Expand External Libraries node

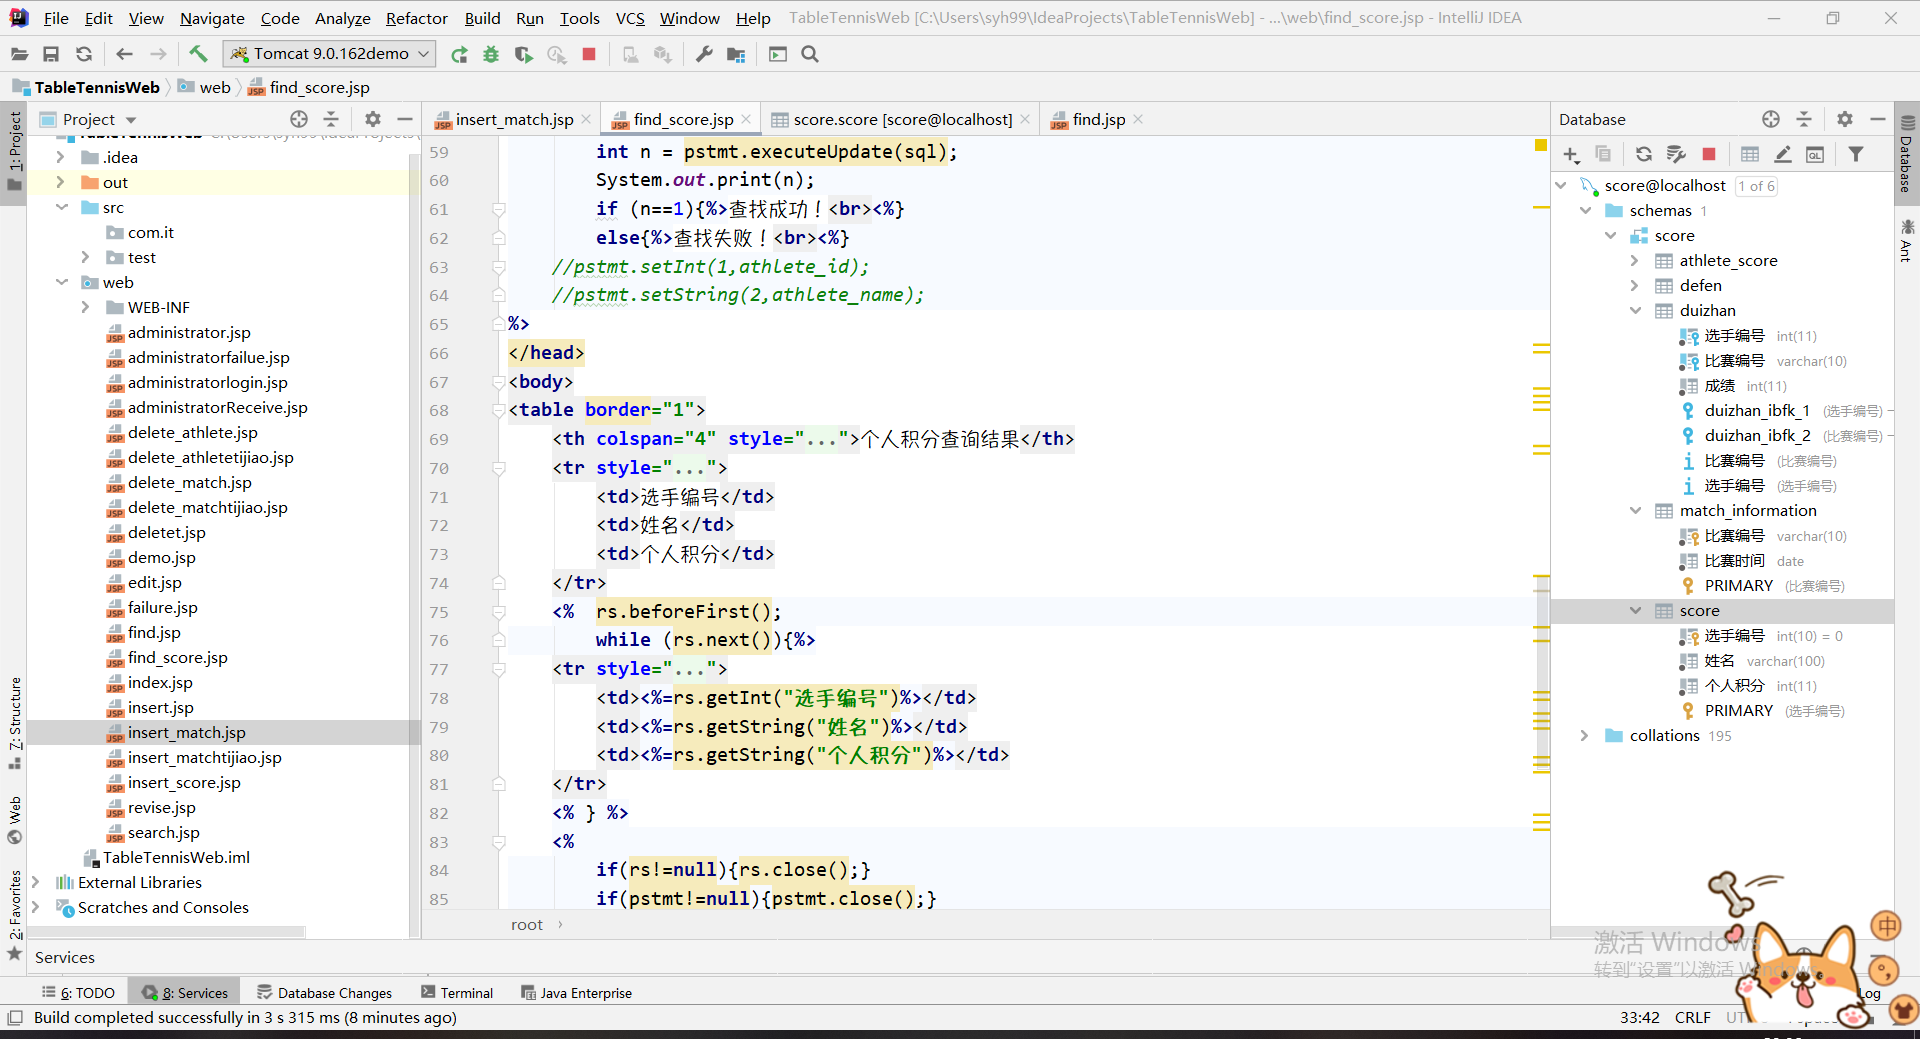[36, 882]
